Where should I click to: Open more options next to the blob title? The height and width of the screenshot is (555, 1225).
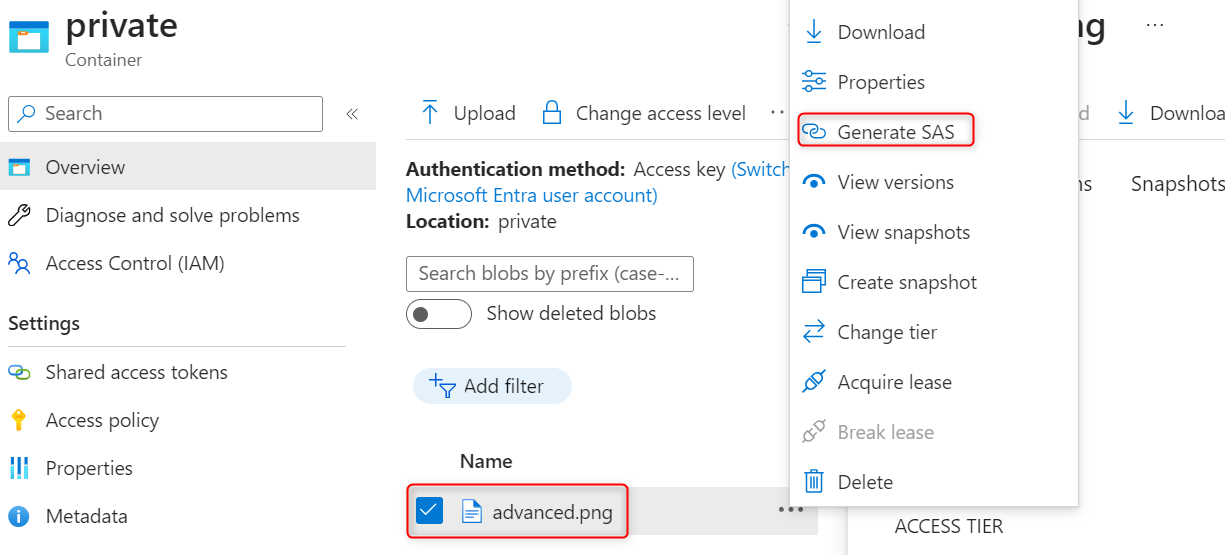[1155, 25]
